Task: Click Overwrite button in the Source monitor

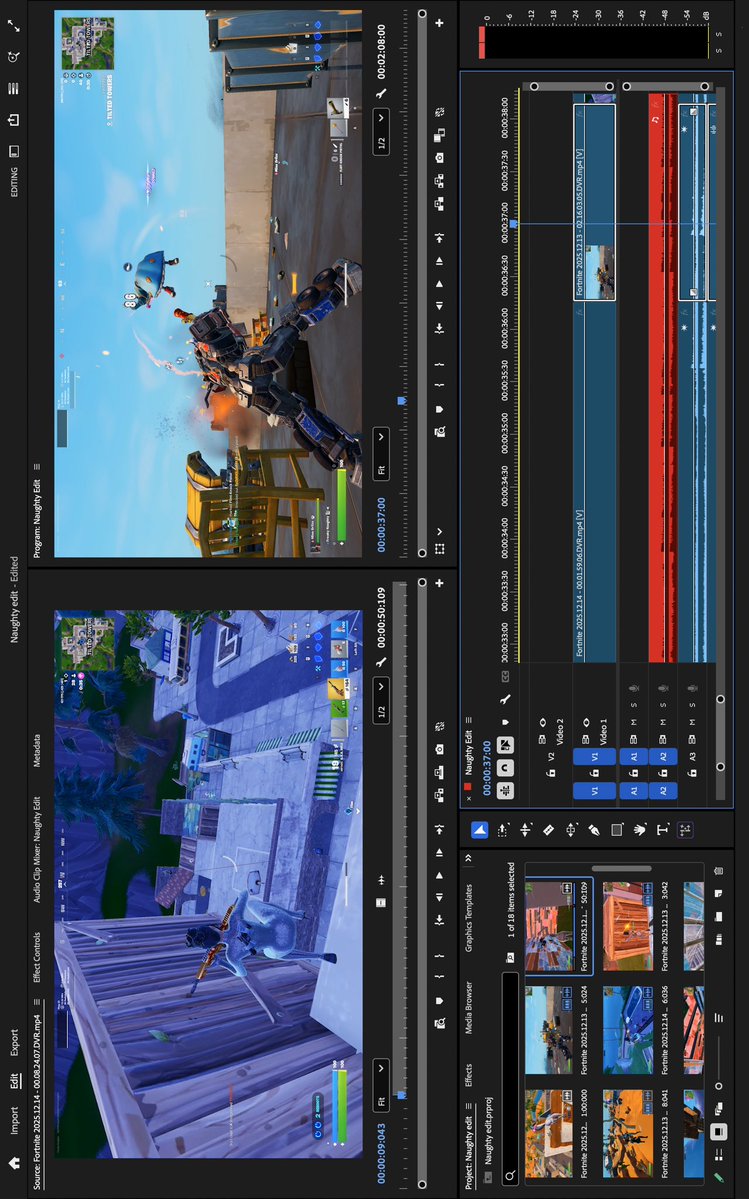Action: [x=439, y=772]
